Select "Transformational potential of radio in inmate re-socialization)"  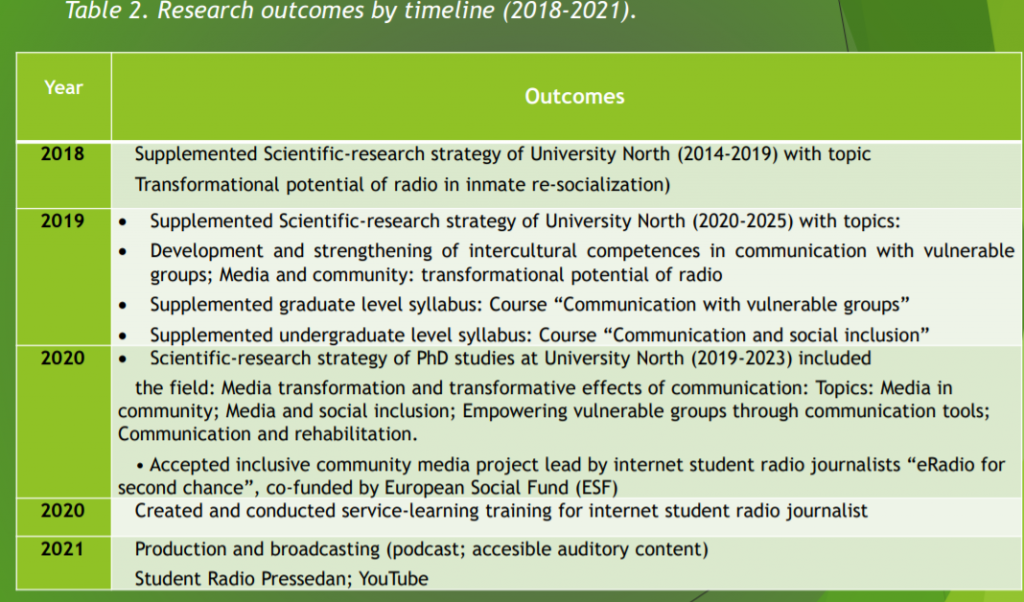pos(402,185)
